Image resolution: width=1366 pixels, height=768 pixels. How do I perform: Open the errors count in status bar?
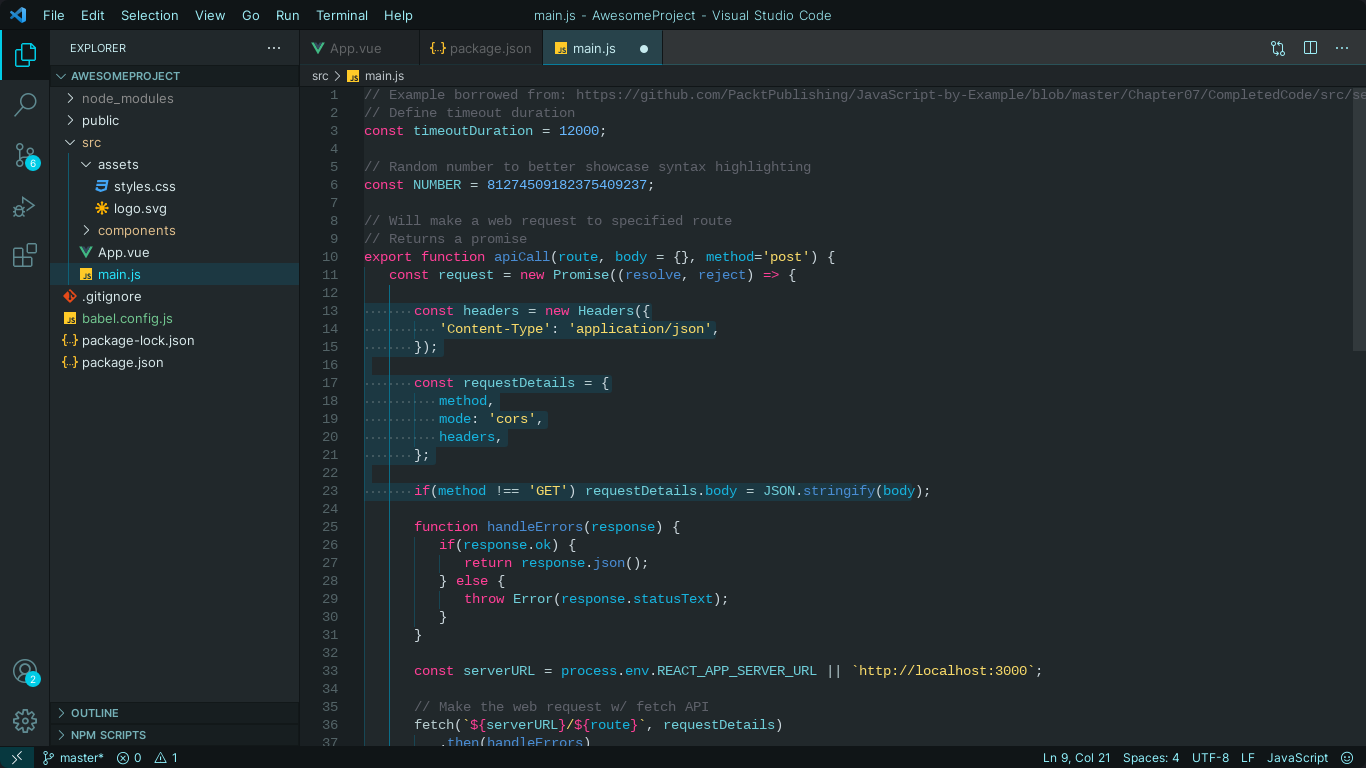[x=129, y=758]
